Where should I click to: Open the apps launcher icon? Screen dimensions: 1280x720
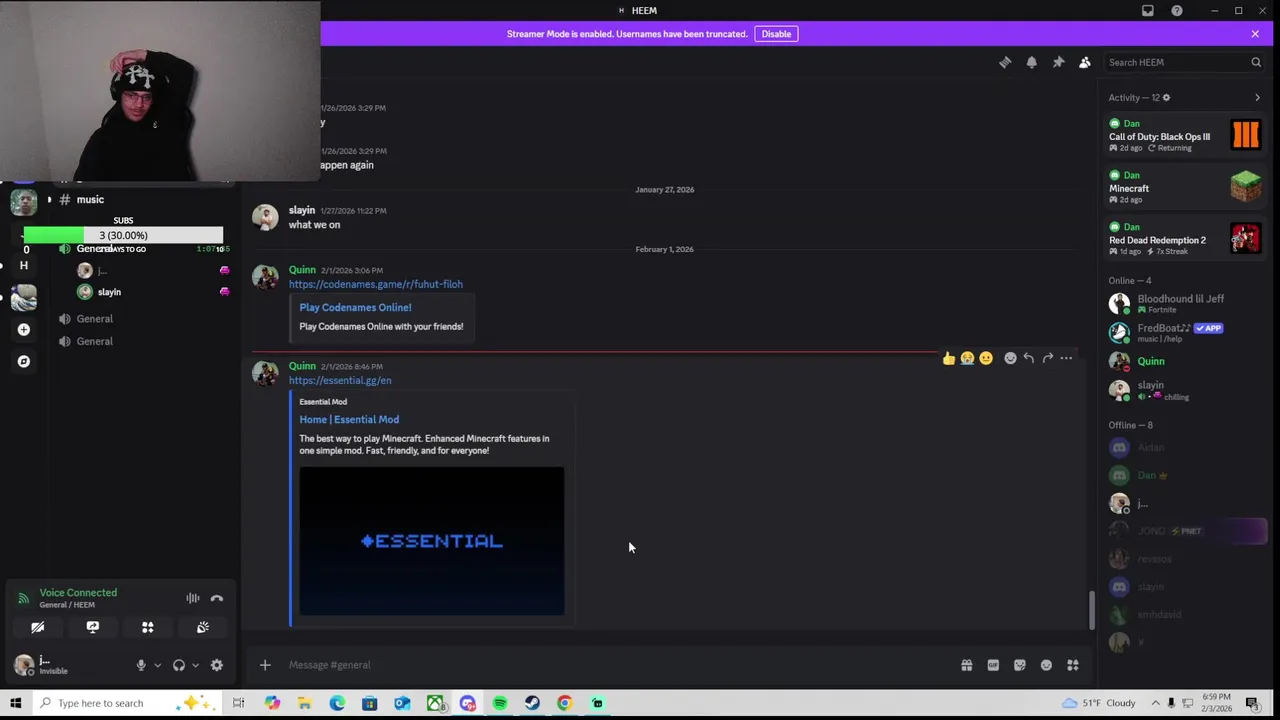pos(1073,665)
